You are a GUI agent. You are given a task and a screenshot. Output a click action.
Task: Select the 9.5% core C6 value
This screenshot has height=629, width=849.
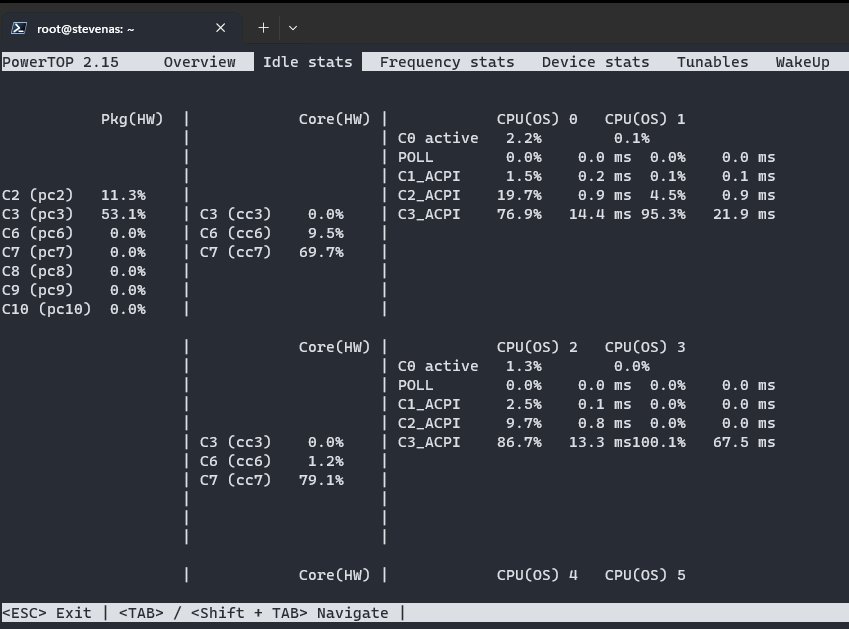click(326, 233)
